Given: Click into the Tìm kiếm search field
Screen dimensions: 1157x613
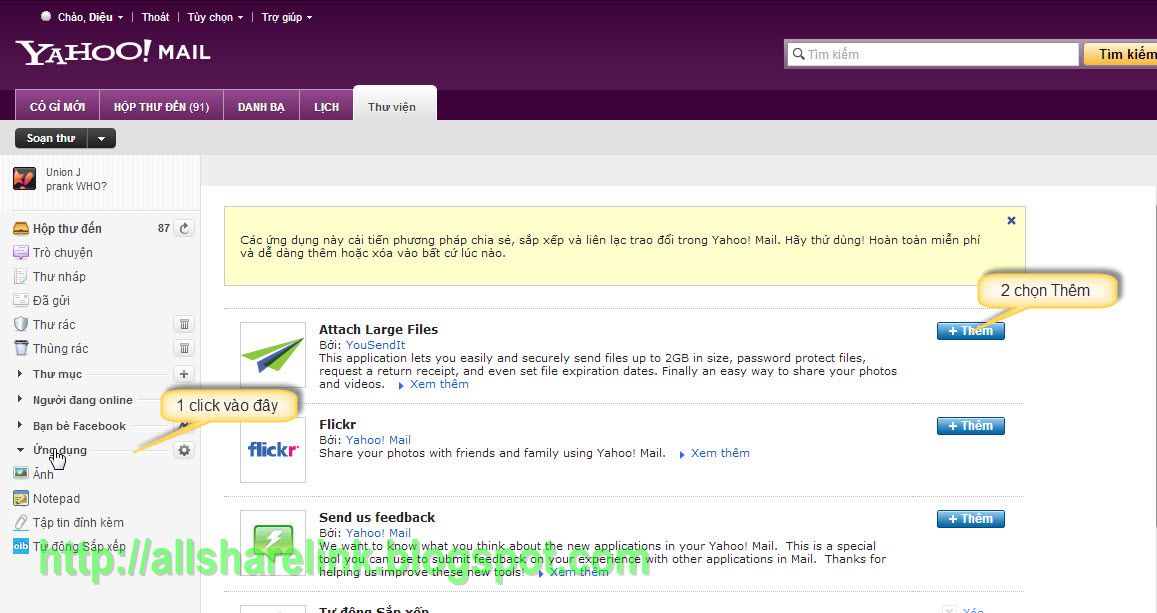Looking at the screenshot, I should [x=933, y=54].
